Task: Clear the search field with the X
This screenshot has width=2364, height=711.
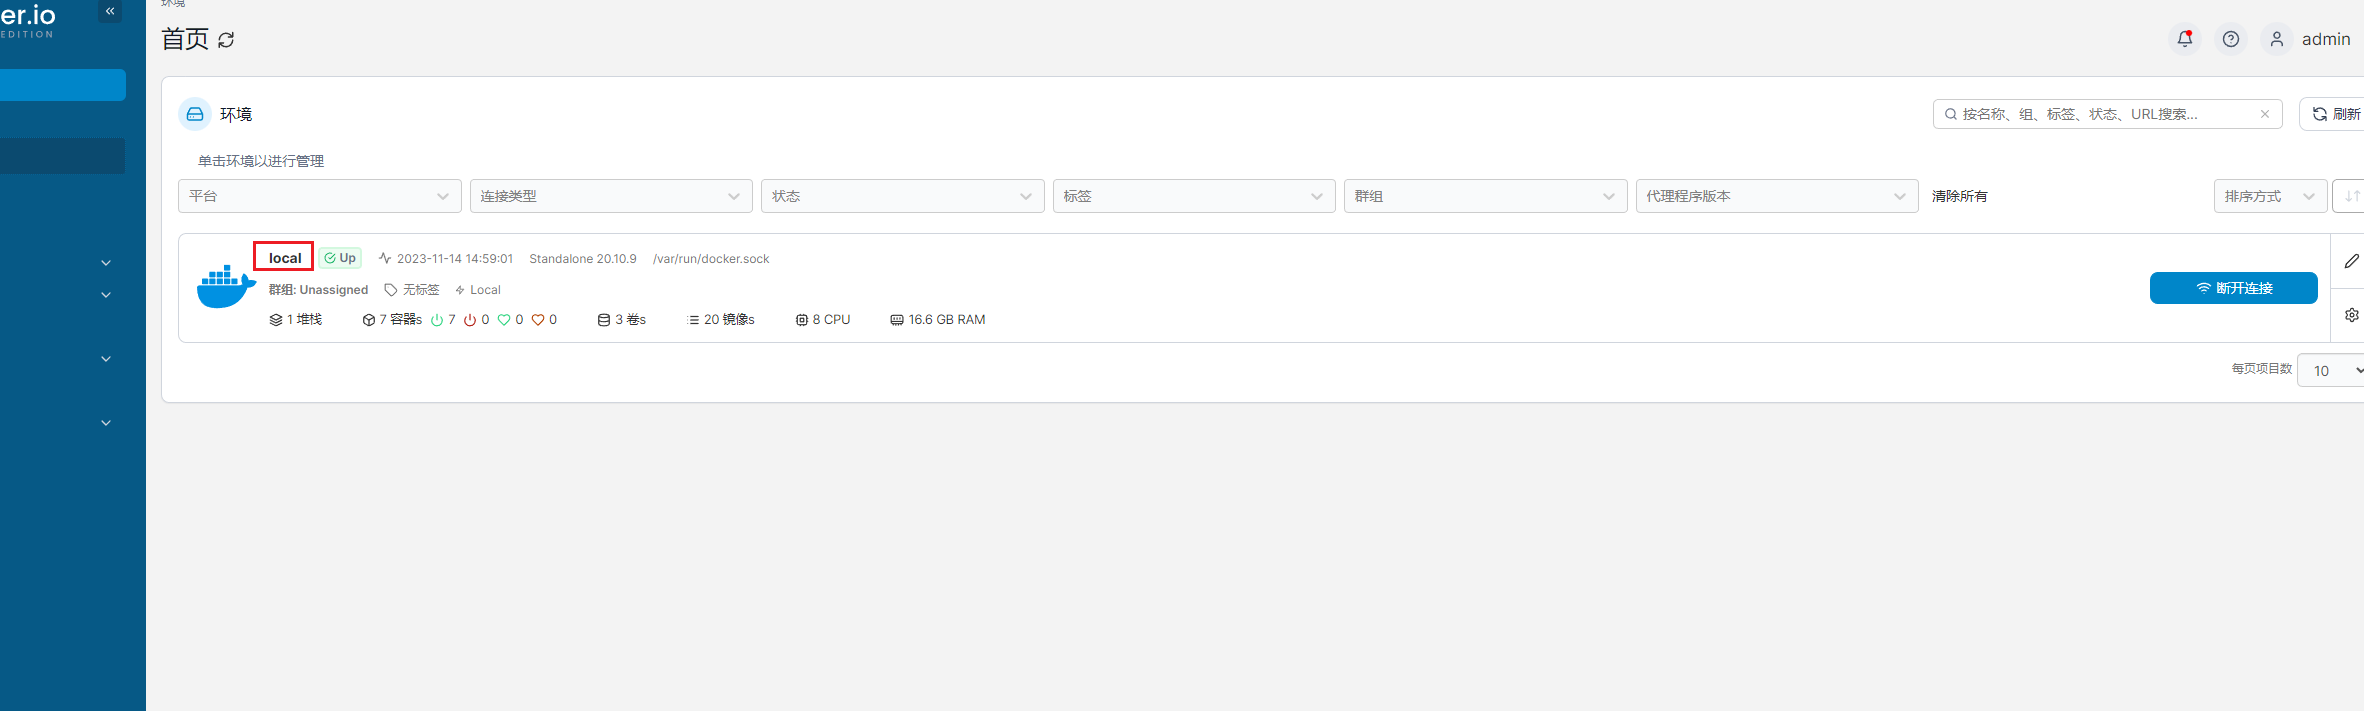Action: [x=2265, y=114]
